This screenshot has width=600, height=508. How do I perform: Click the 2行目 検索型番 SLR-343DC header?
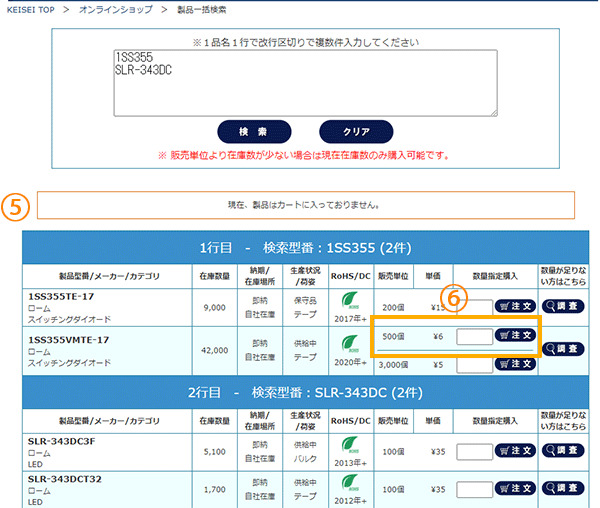click(x=305, y=392)
